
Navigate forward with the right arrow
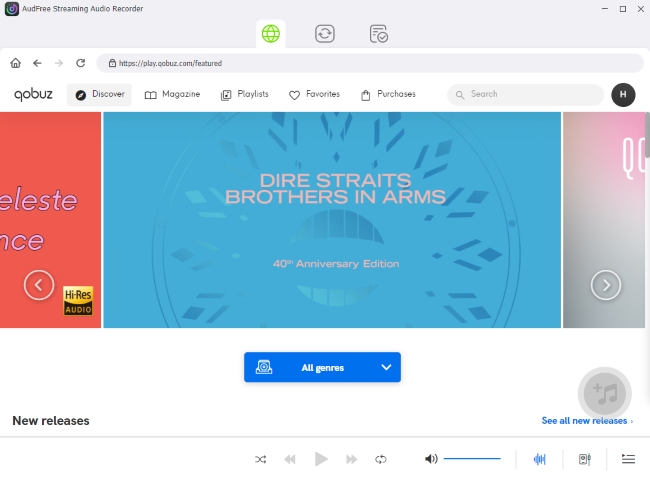pos(59,63)
